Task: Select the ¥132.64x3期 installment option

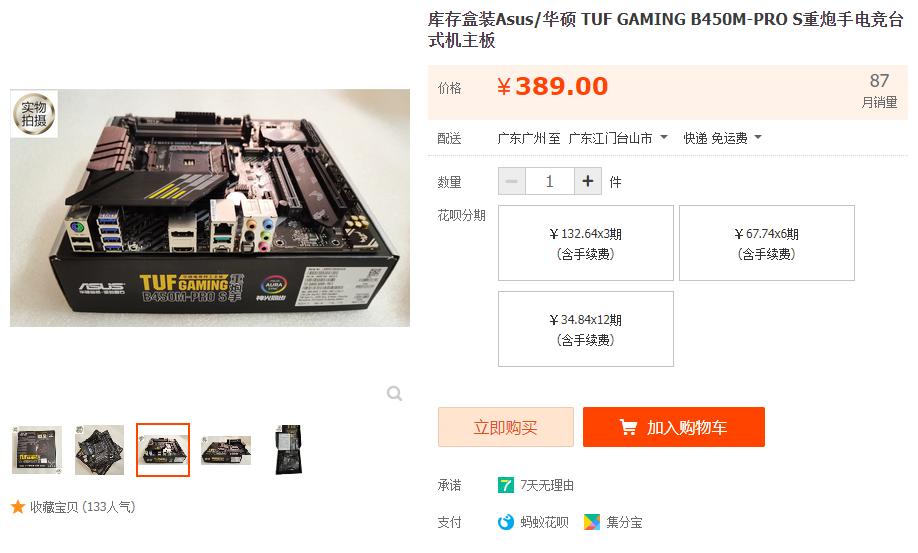Action: pos(585,243)
